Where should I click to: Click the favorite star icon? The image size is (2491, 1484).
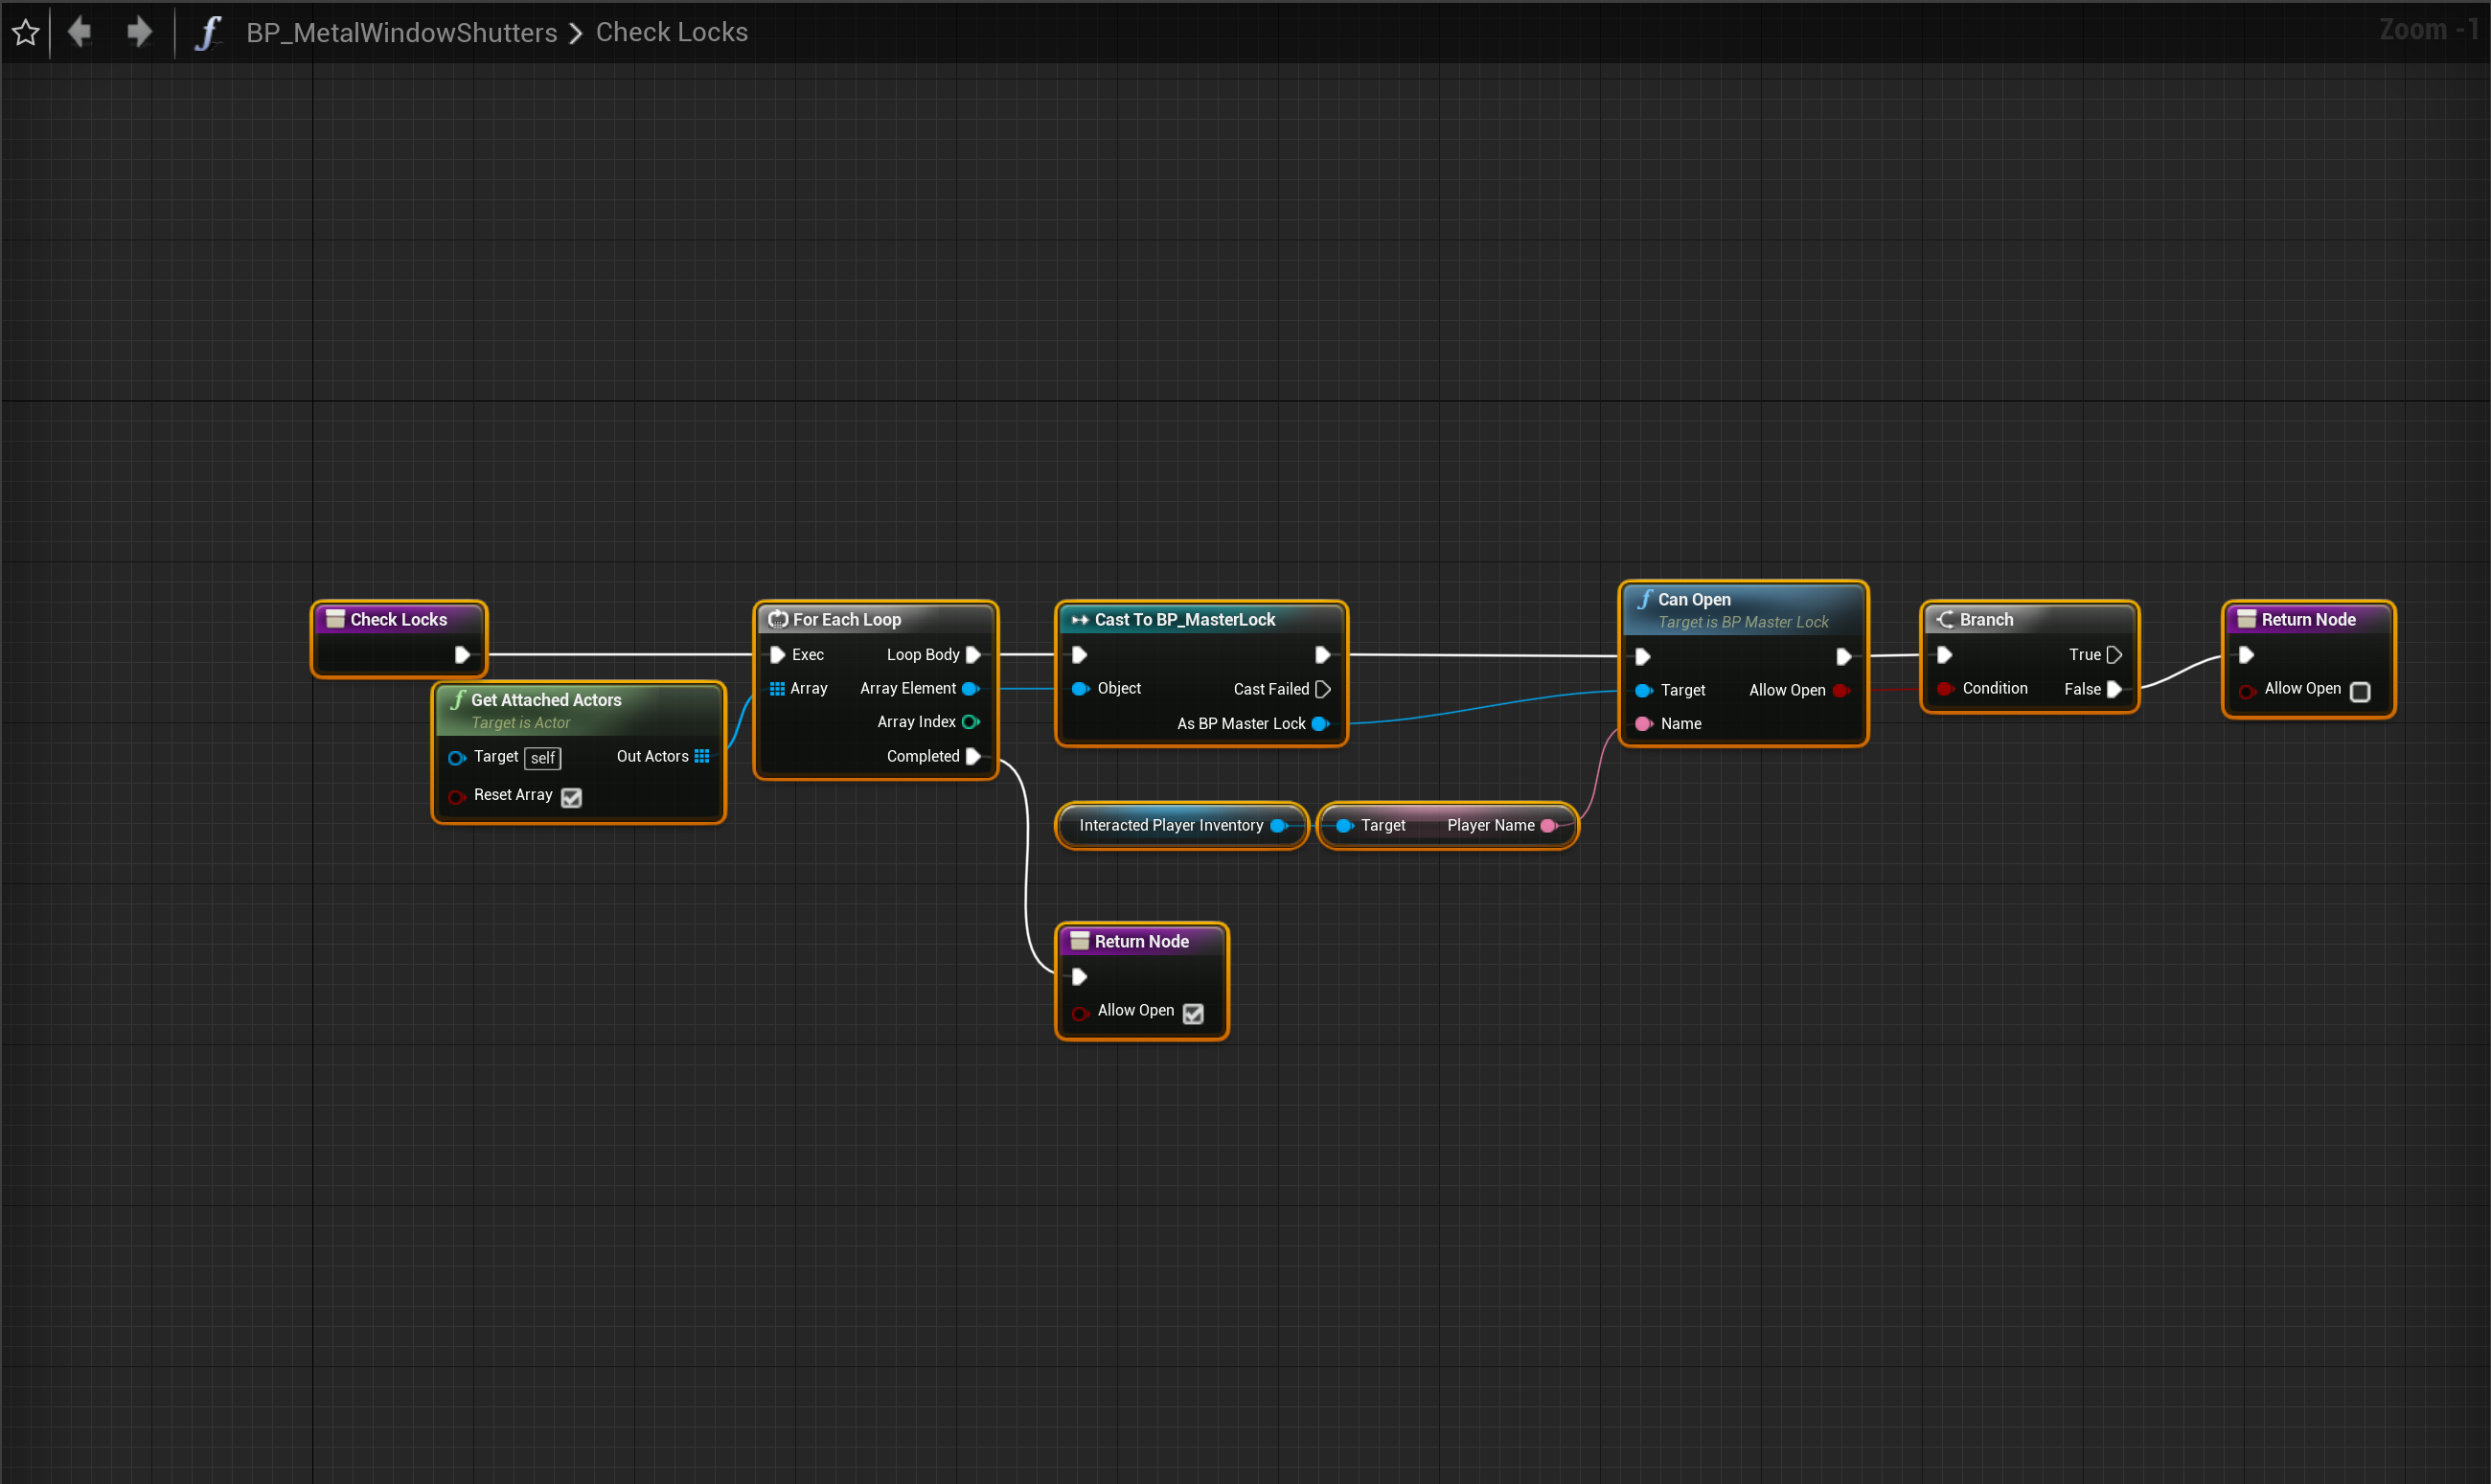(26, 33)
